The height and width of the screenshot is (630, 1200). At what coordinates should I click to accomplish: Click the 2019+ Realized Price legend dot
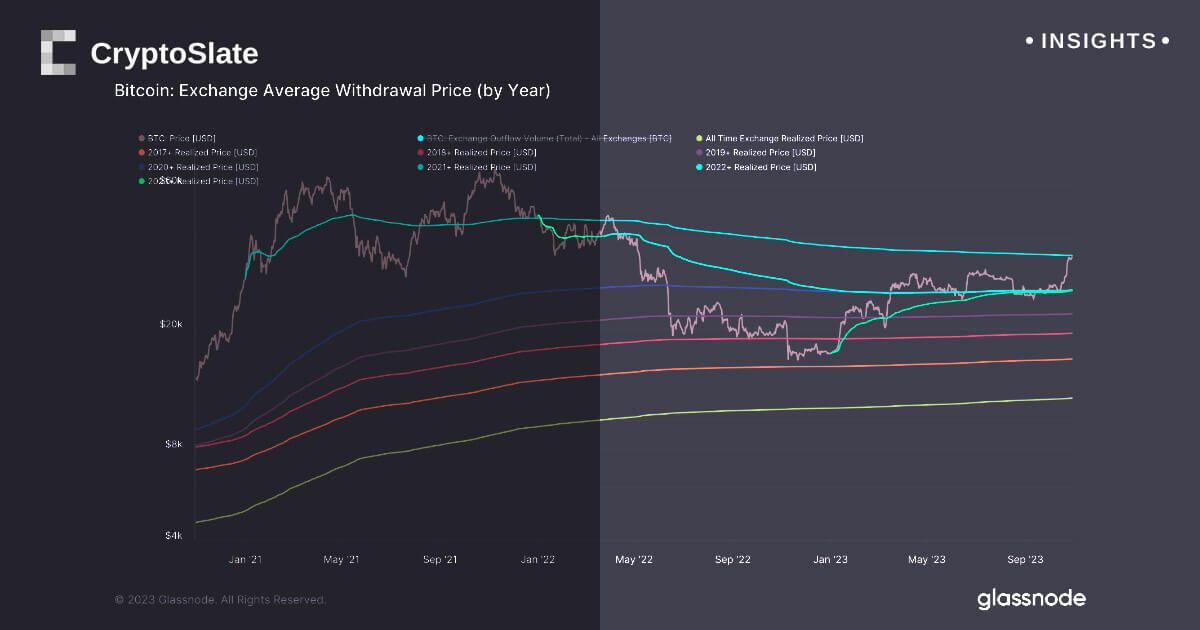699,152
